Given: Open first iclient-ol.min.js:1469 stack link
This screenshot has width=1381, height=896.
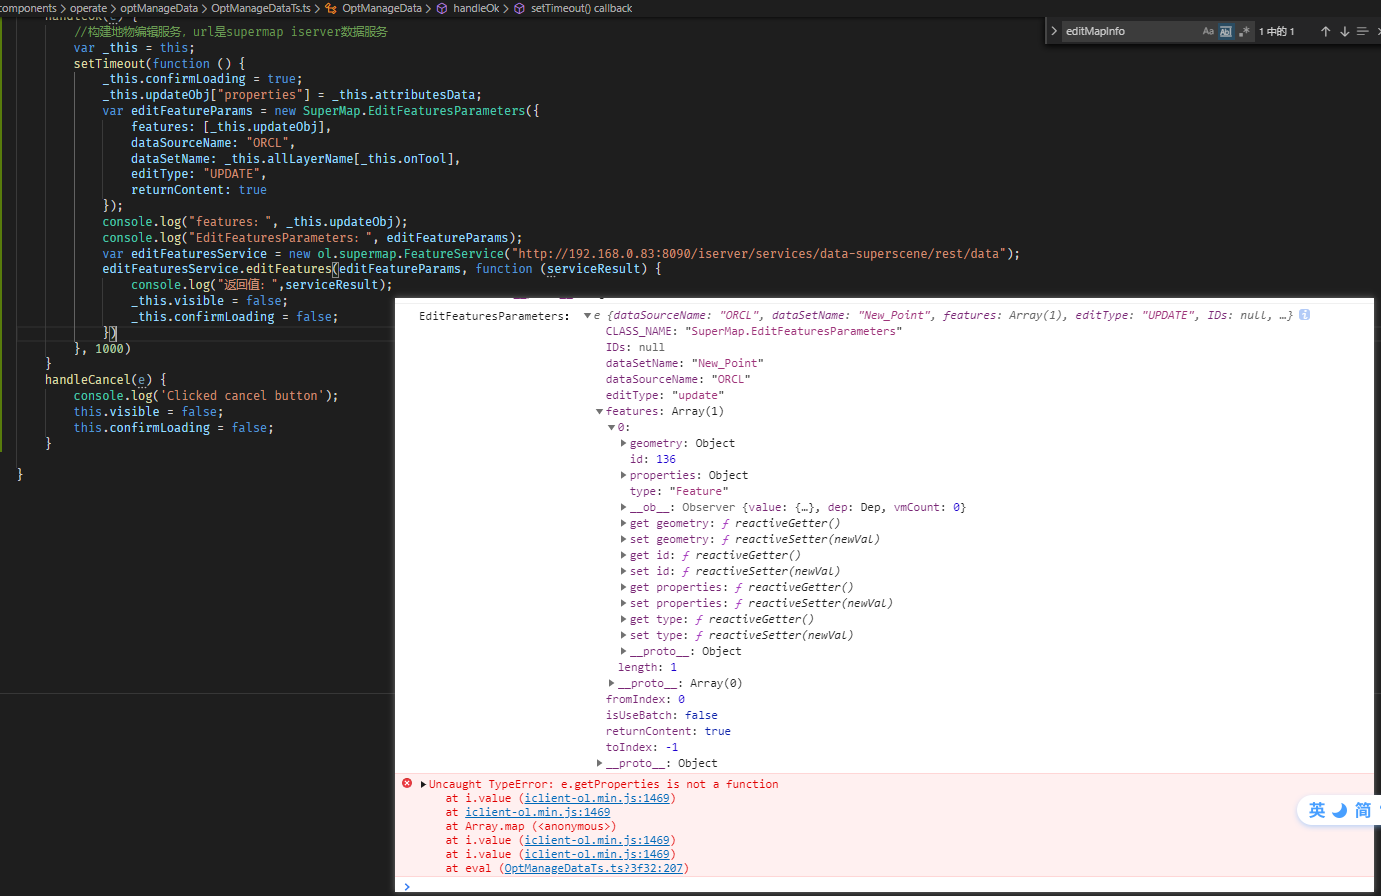Looking at the screenshot, I should pyautogui.click(x=597, y=799).
